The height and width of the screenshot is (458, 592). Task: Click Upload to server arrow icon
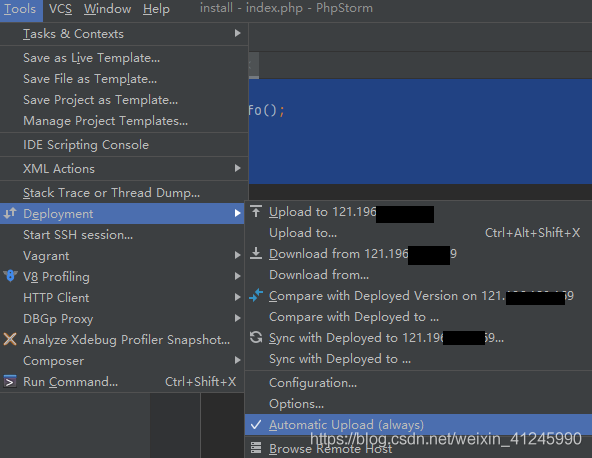256,211
